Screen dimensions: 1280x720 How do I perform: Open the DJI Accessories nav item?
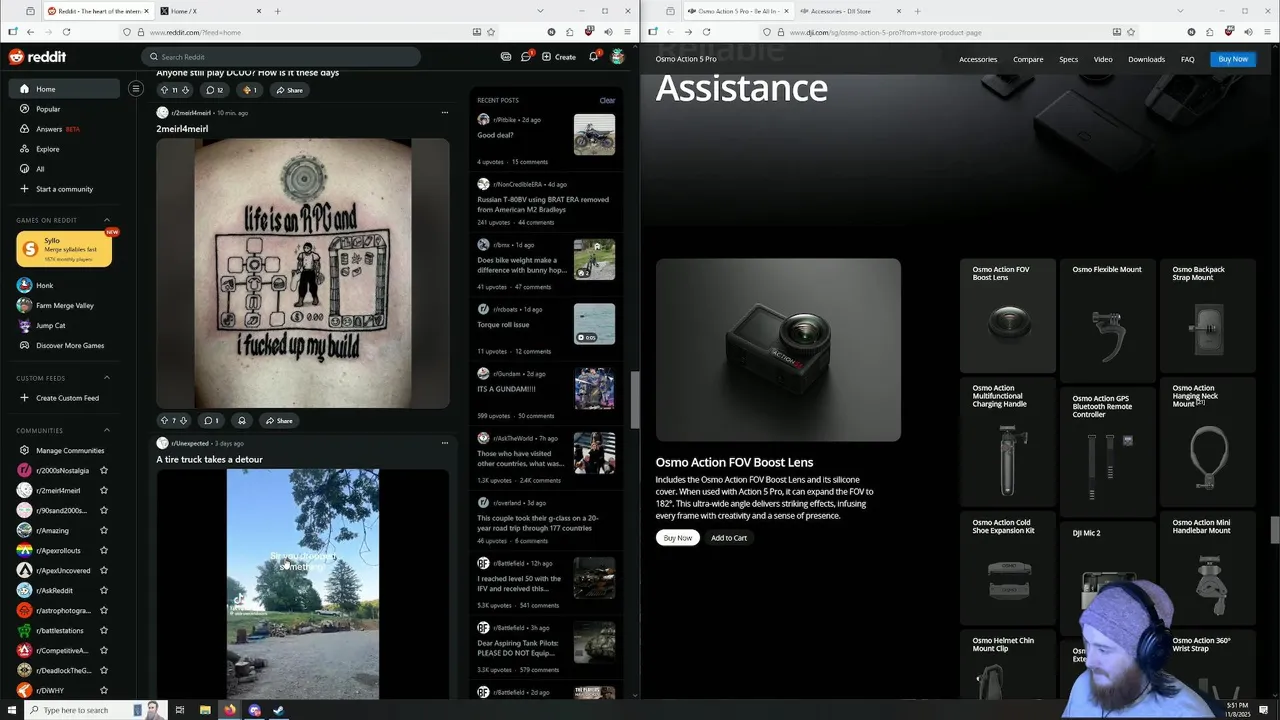[x=978, y=59]
